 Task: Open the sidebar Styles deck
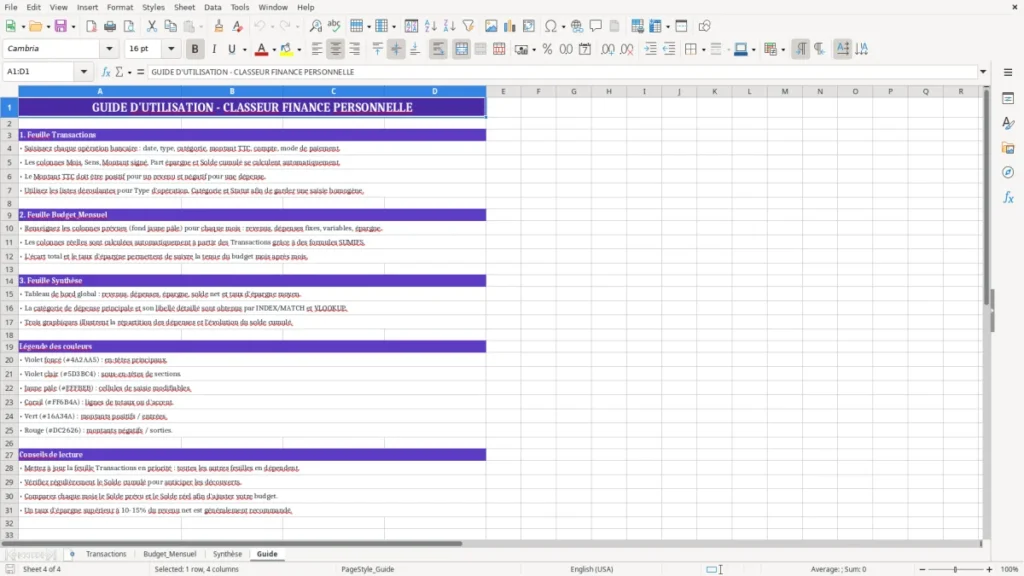[x=1008, y=123]
